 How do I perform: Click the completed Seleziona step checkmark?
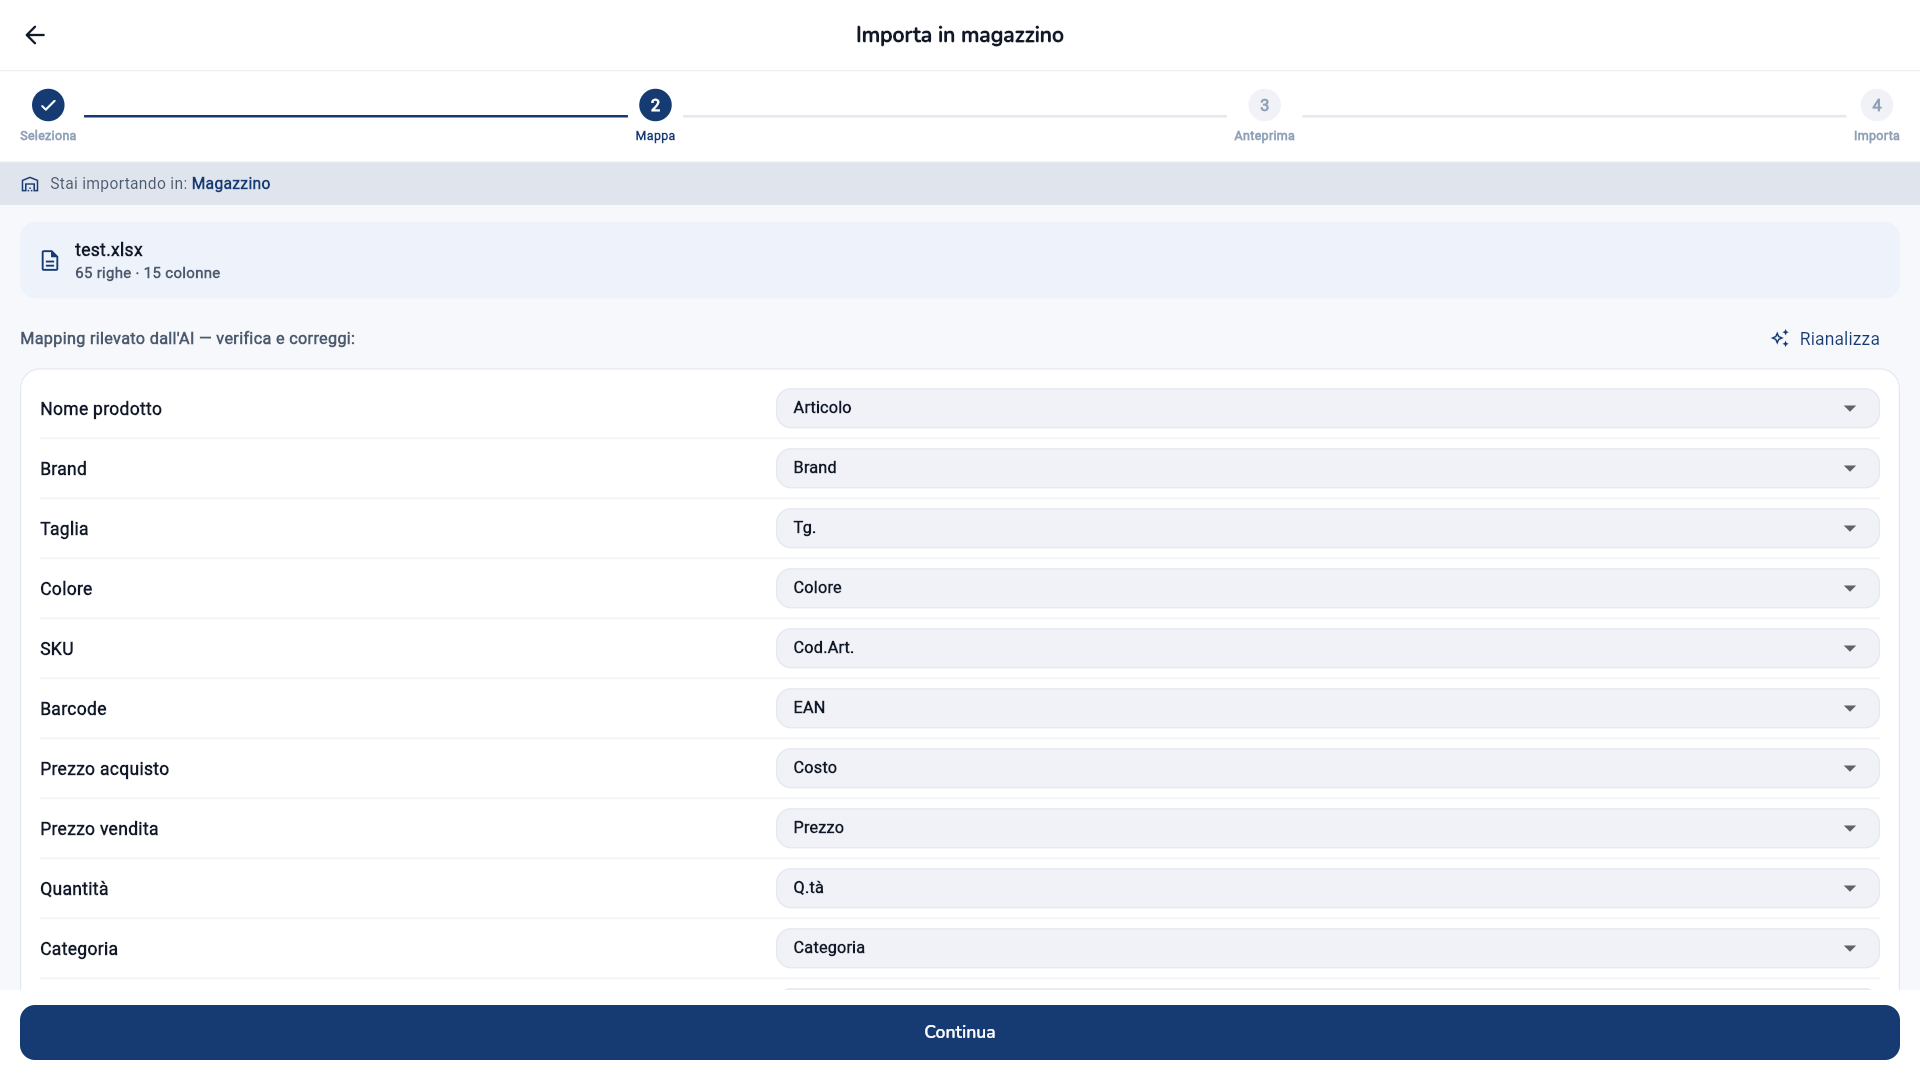click(48, 105)
